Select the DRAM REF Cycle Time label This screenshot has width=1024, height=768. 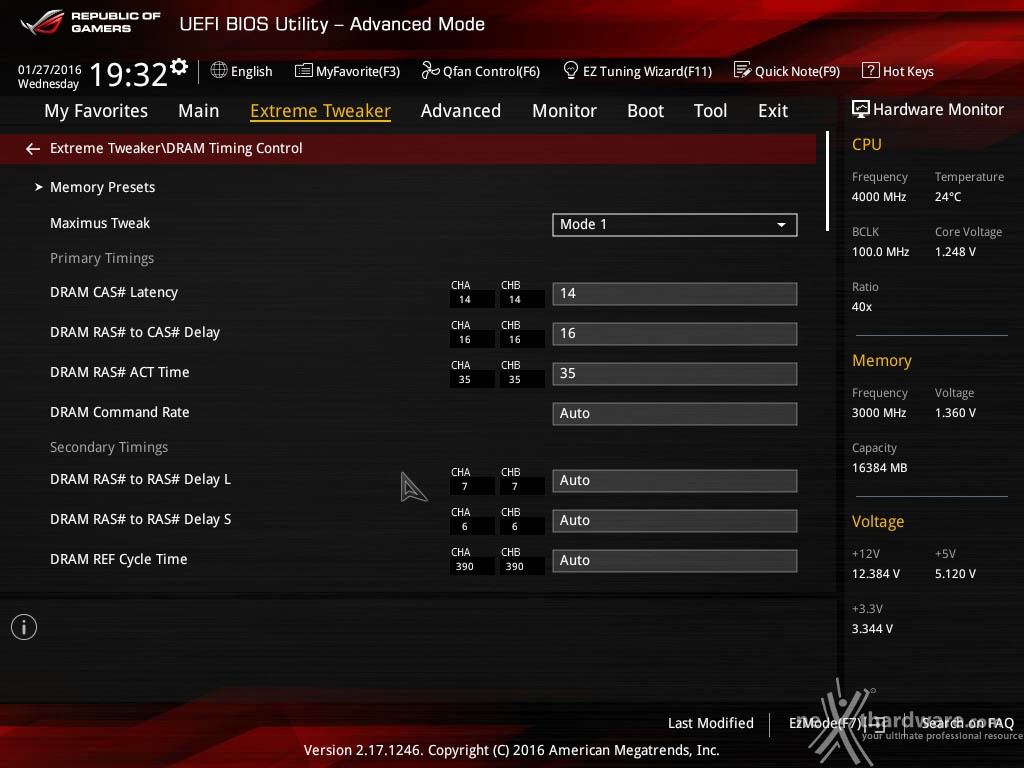[118, 559]
